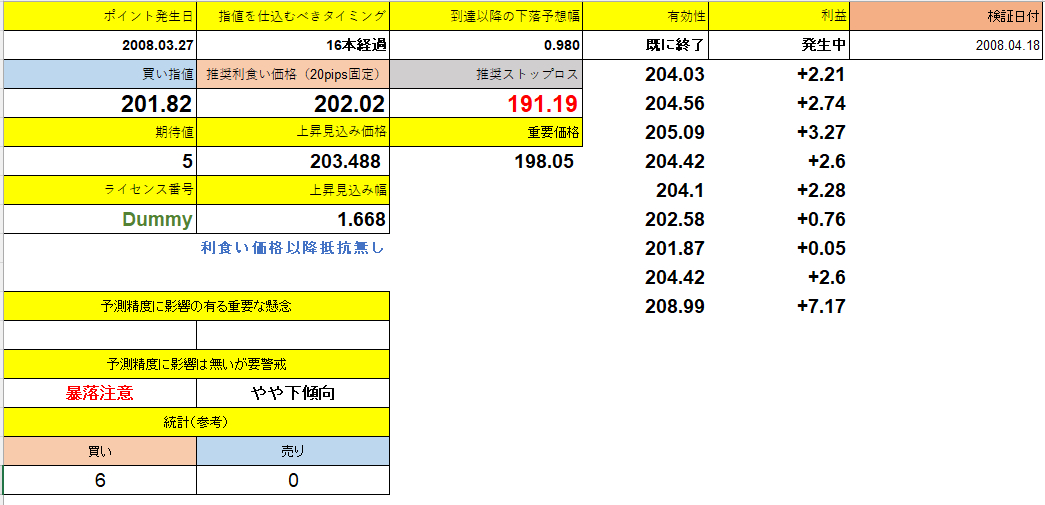The height and width of the screenshot is (505, 1045).
Task: Click the buy count cell 6
Action: (x=100, y=480)
